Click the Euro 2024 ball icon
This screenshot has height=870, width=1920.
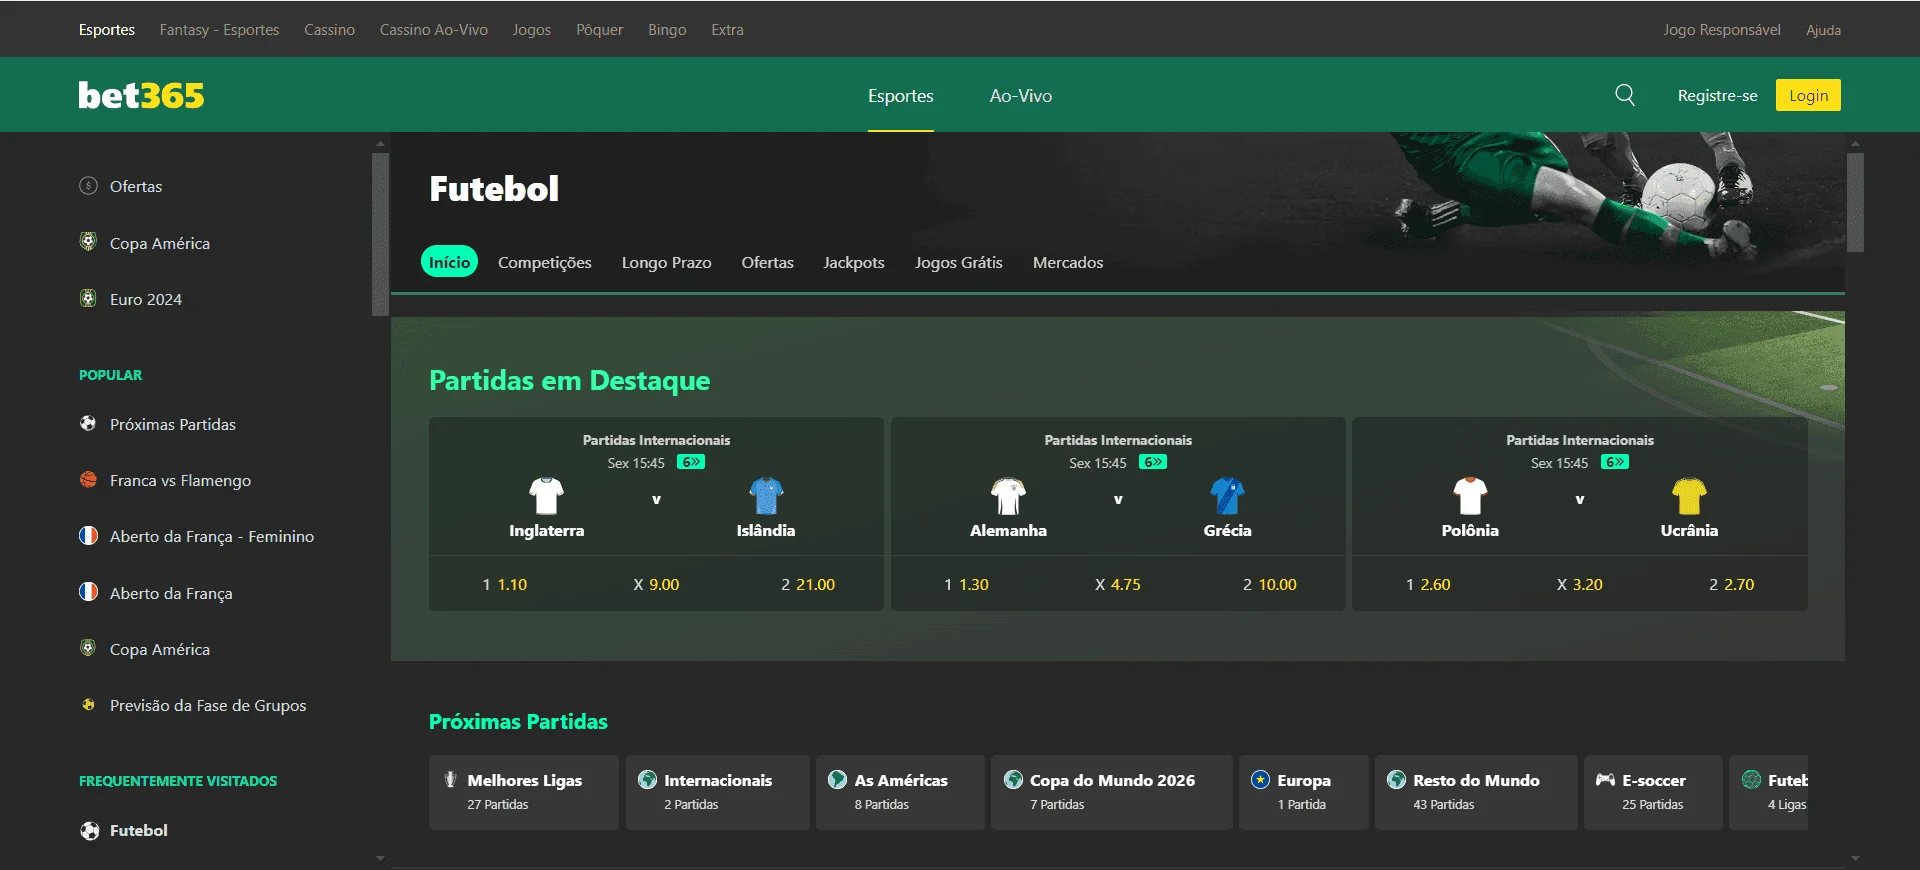(x=88, y=298)
